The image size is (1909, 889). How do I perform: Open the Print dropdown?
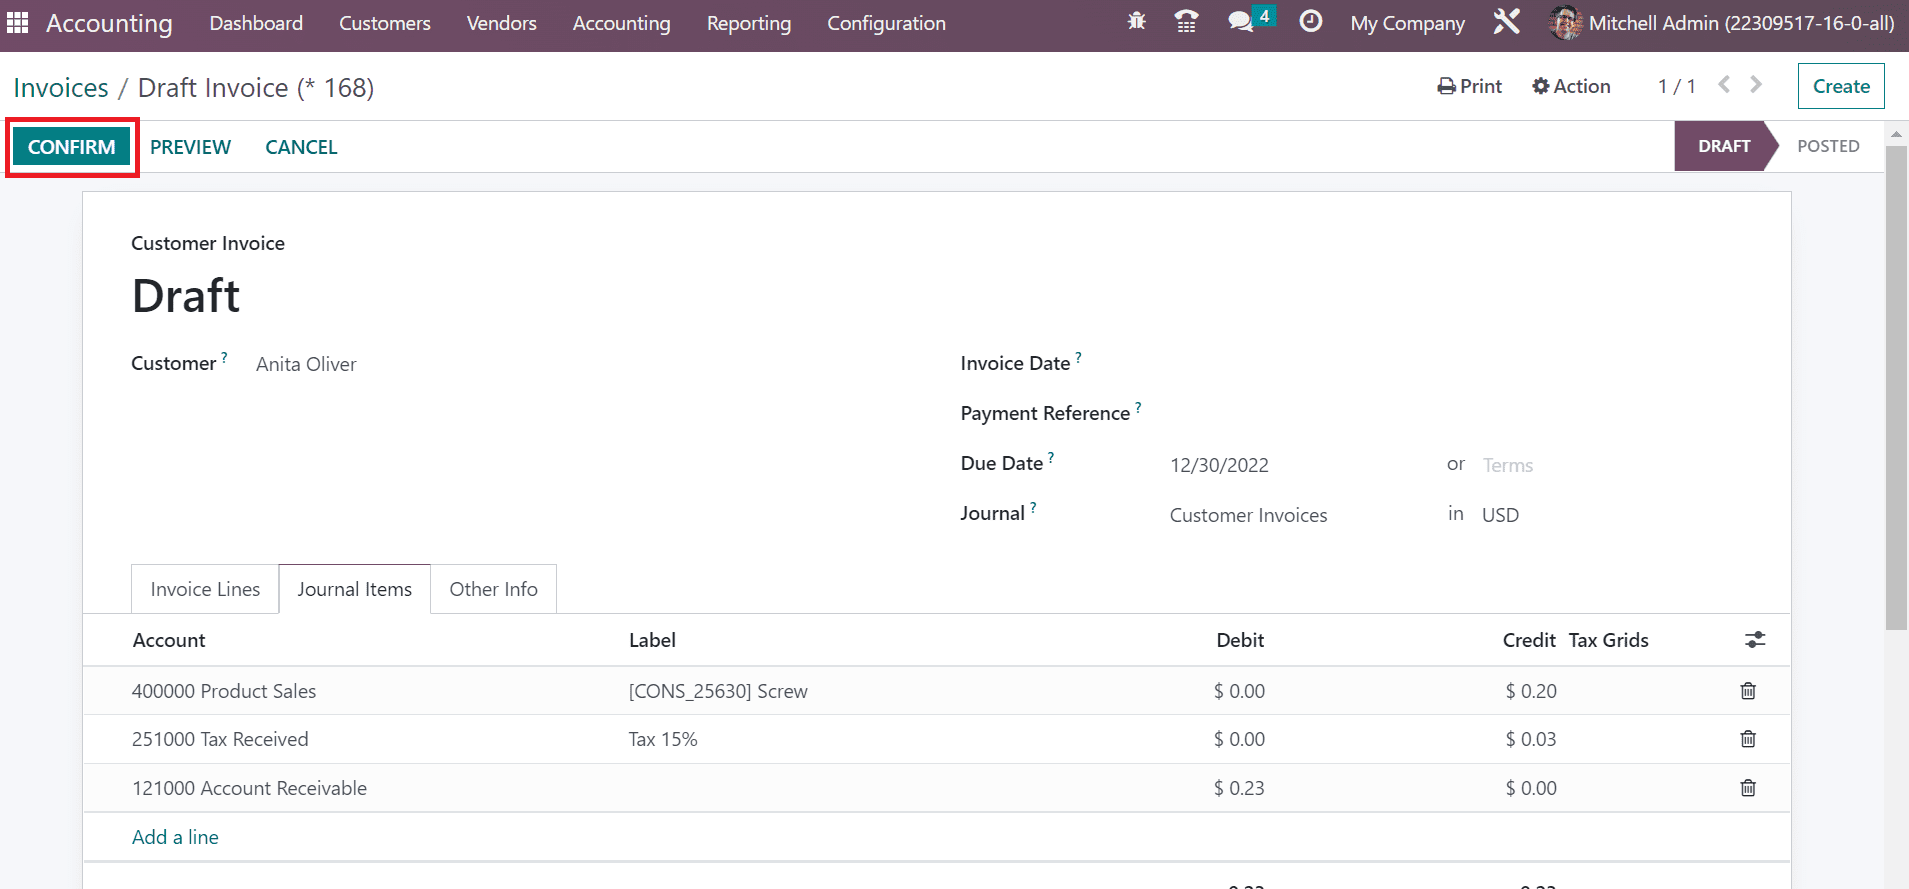[1470, 86]
